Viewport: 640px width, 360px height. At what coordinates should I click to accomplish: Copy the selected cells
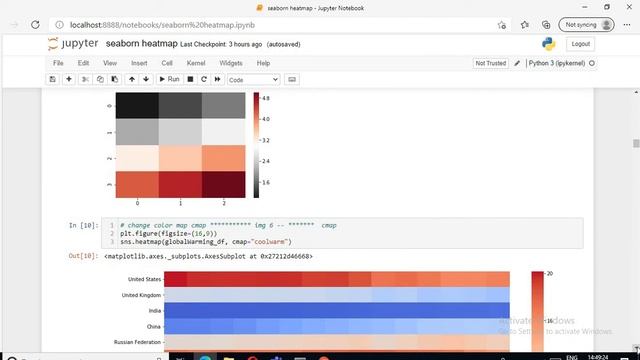point(100,79)
